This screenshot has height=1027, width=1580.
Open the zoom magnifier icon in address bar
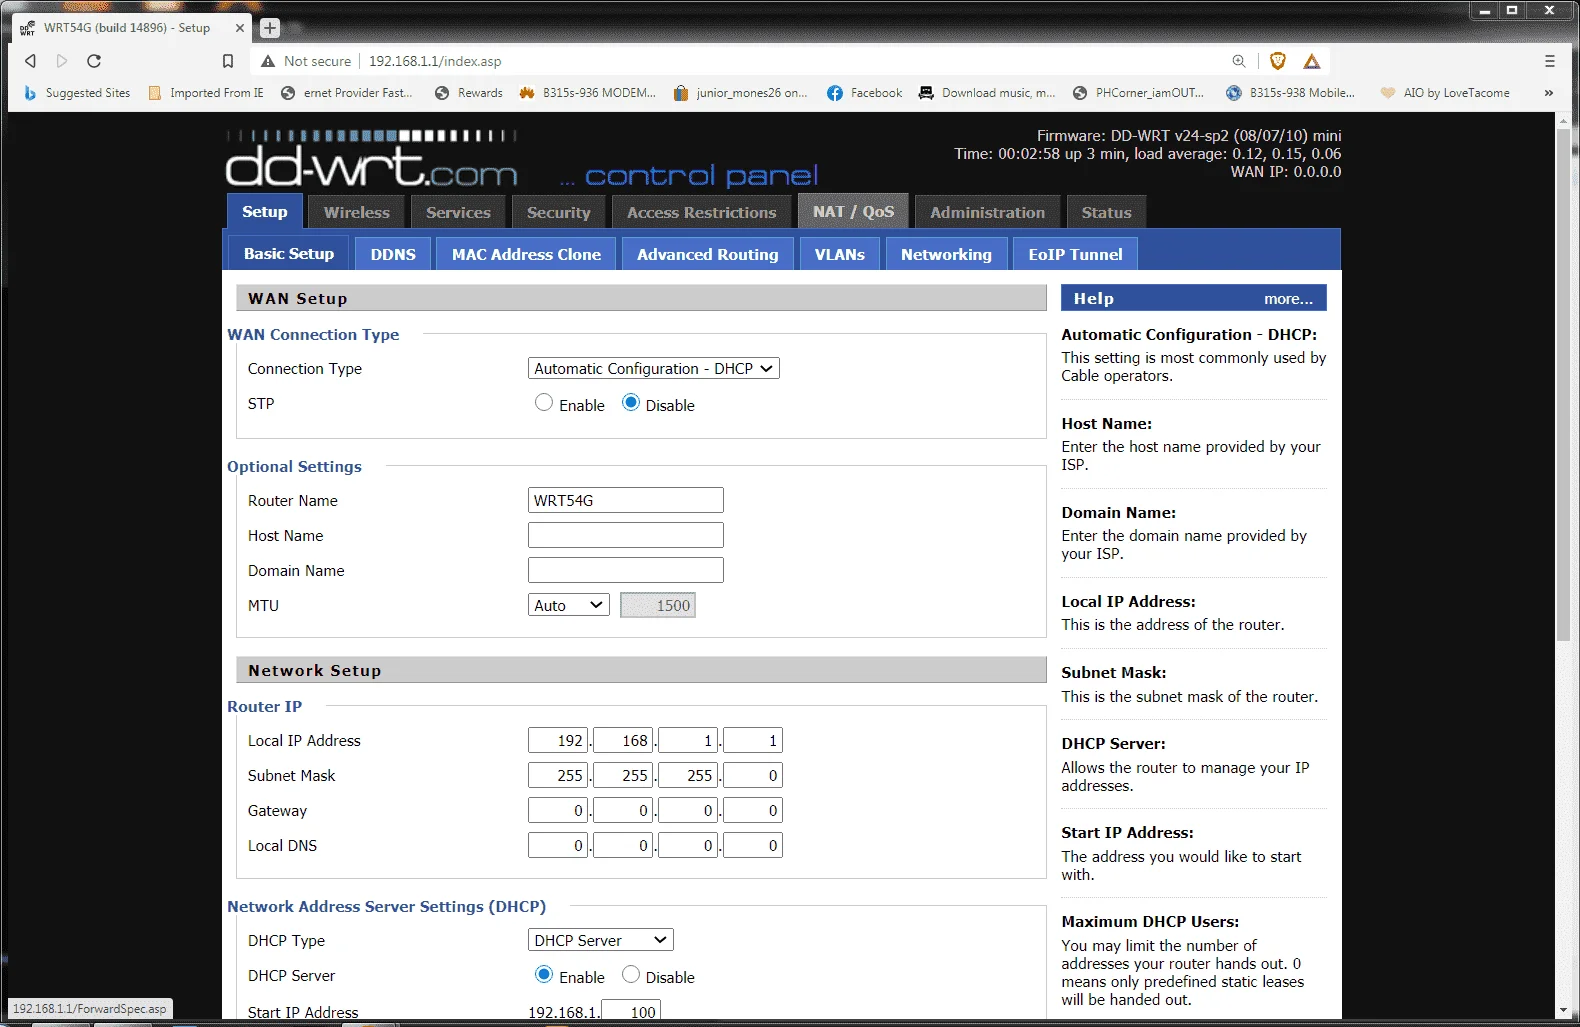tap(1239, 61)
